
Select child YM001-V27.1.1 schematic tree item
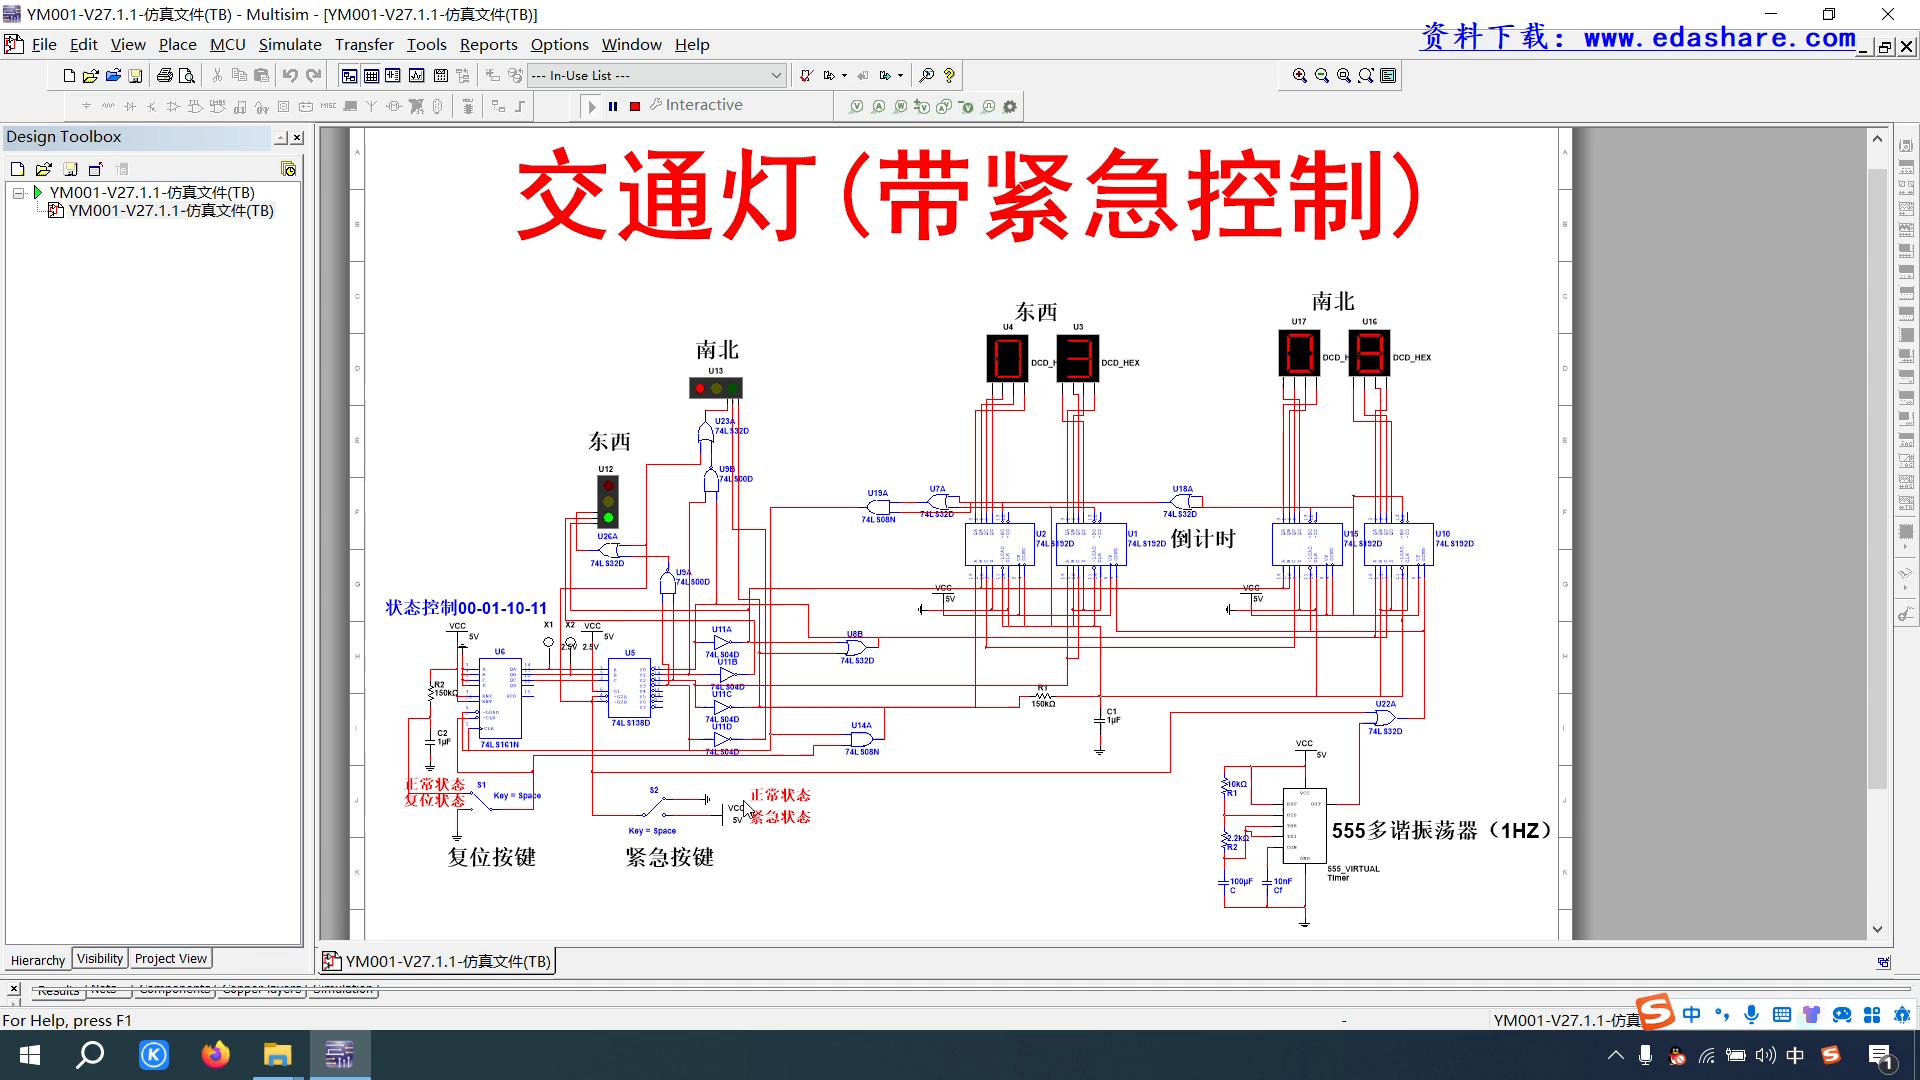pos(170,211)
